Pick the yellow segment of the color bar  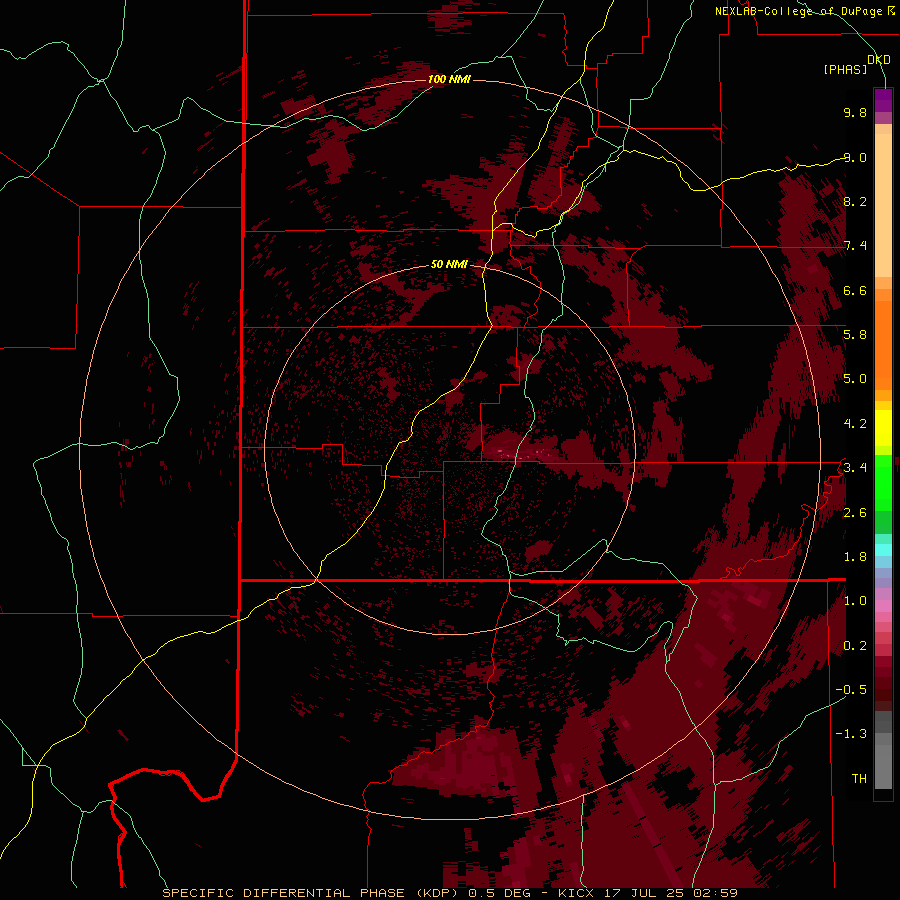[x=883, y=428]
